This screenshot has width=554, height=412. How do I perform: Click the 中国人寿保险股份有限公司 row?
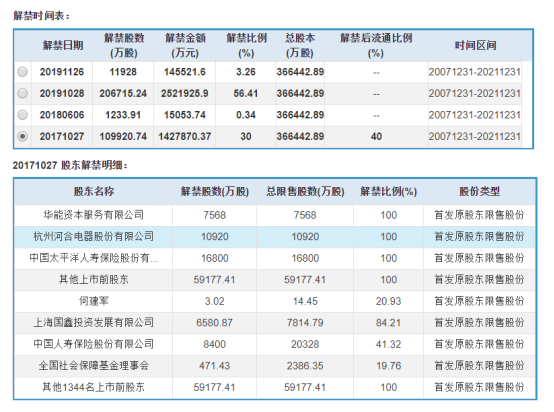click(x=275, y=344)
